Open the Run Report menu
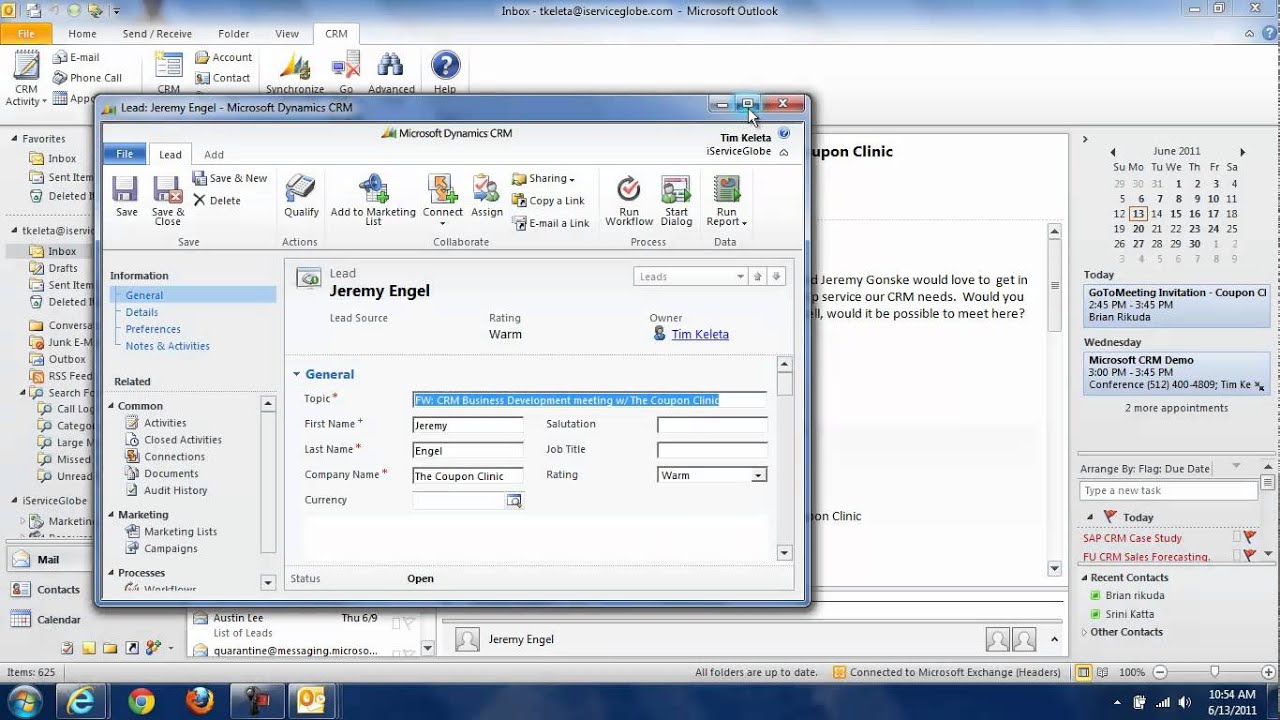The height and width of the screenshot is (720, 1280). click(727, 200)
